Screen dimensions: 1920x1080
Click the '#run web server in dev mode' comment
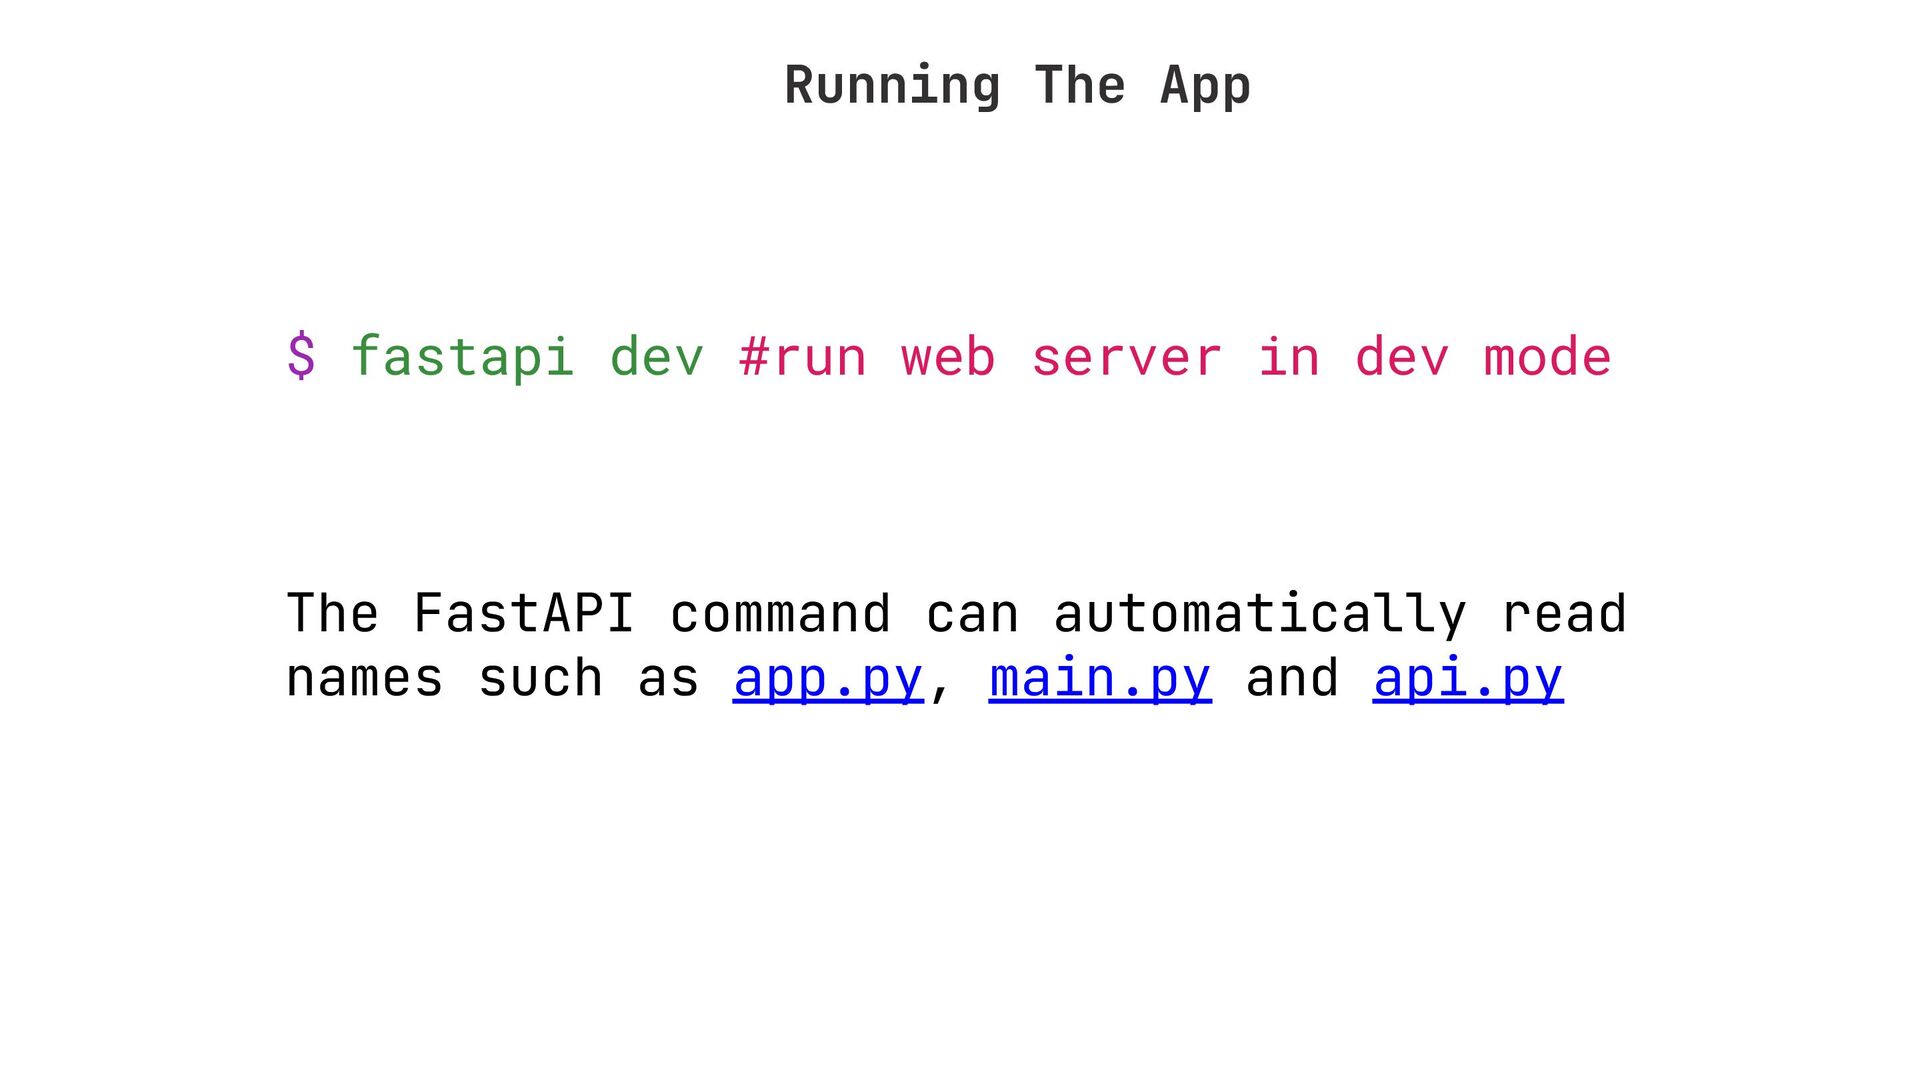1175,357
